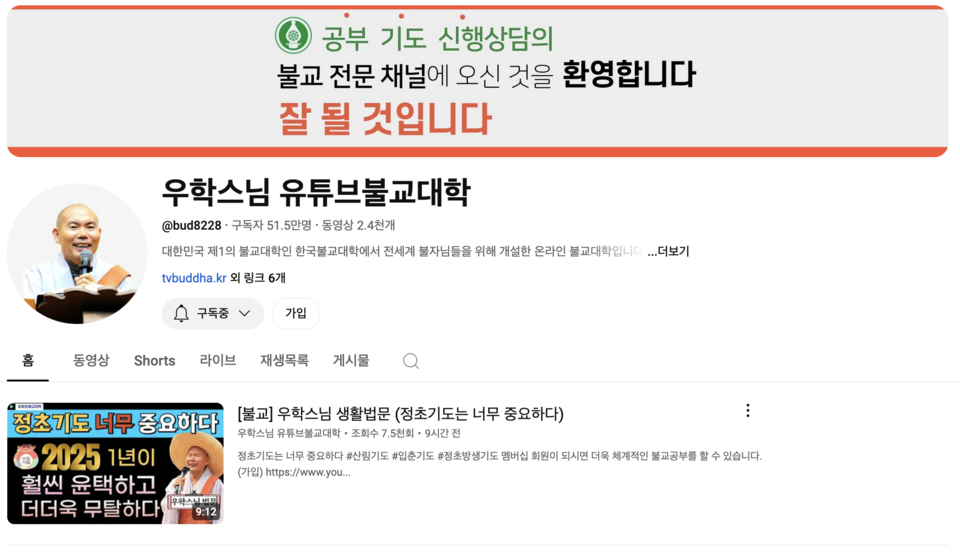Image resolution: width=960 pixels, height=557 pixels.
Task: Click the notification bell icon on subscribe button
Action: click(181, 313)
